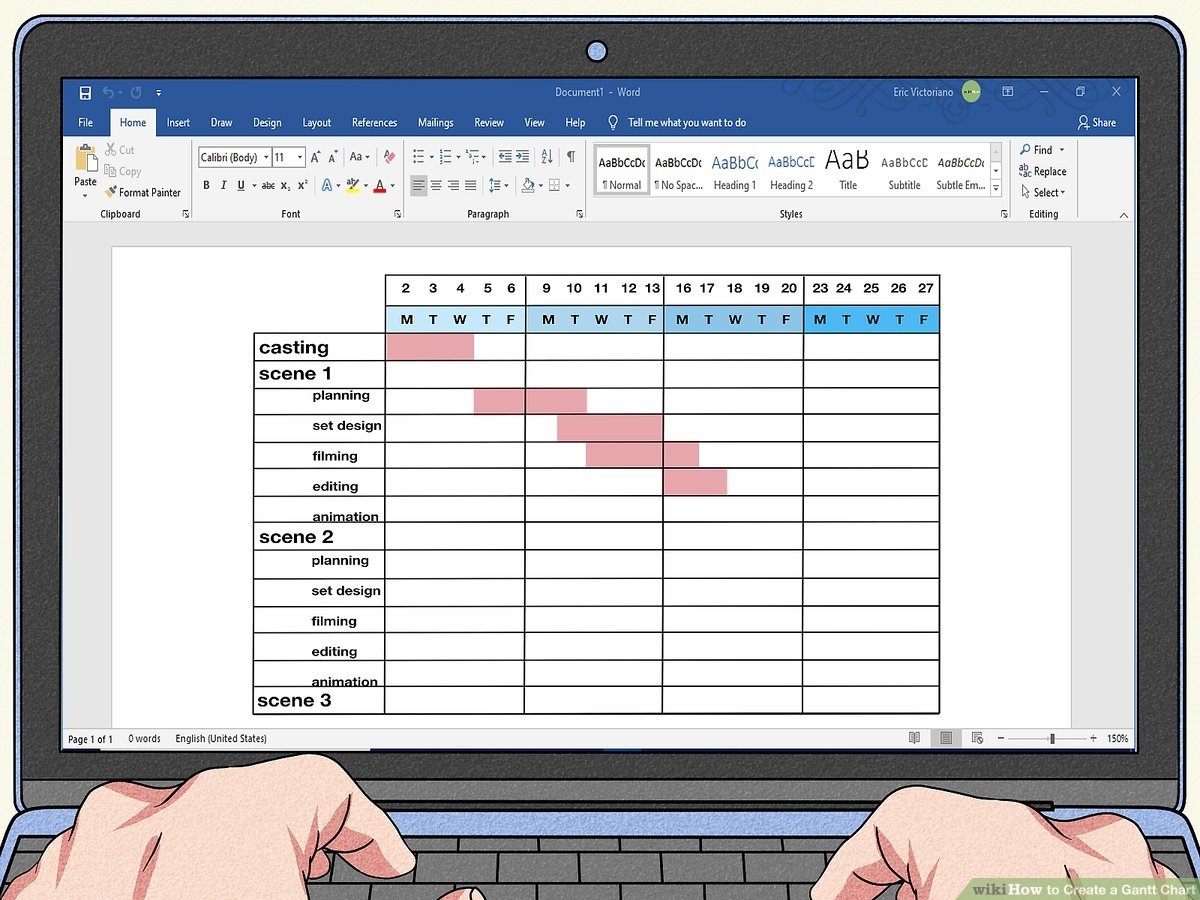Select the Italic formatting icon
The height and width of the screenshot is (900, 1200).
224,185
